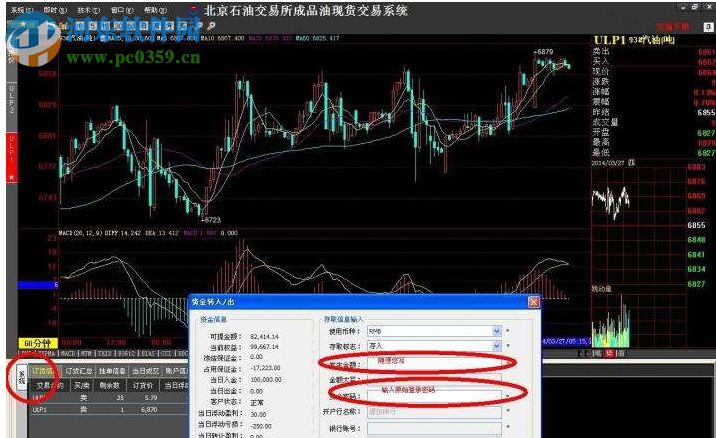Click the red 交易下单 link at top right

[673, 27]
